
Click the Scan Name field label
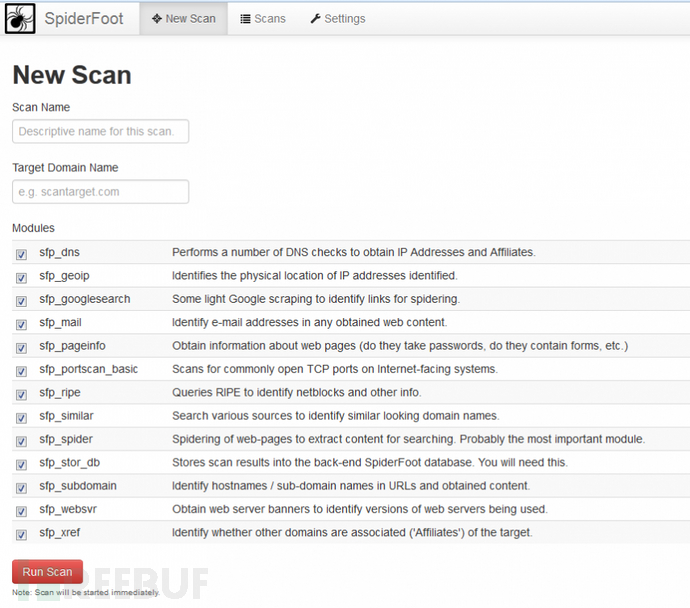pos(41,107)
